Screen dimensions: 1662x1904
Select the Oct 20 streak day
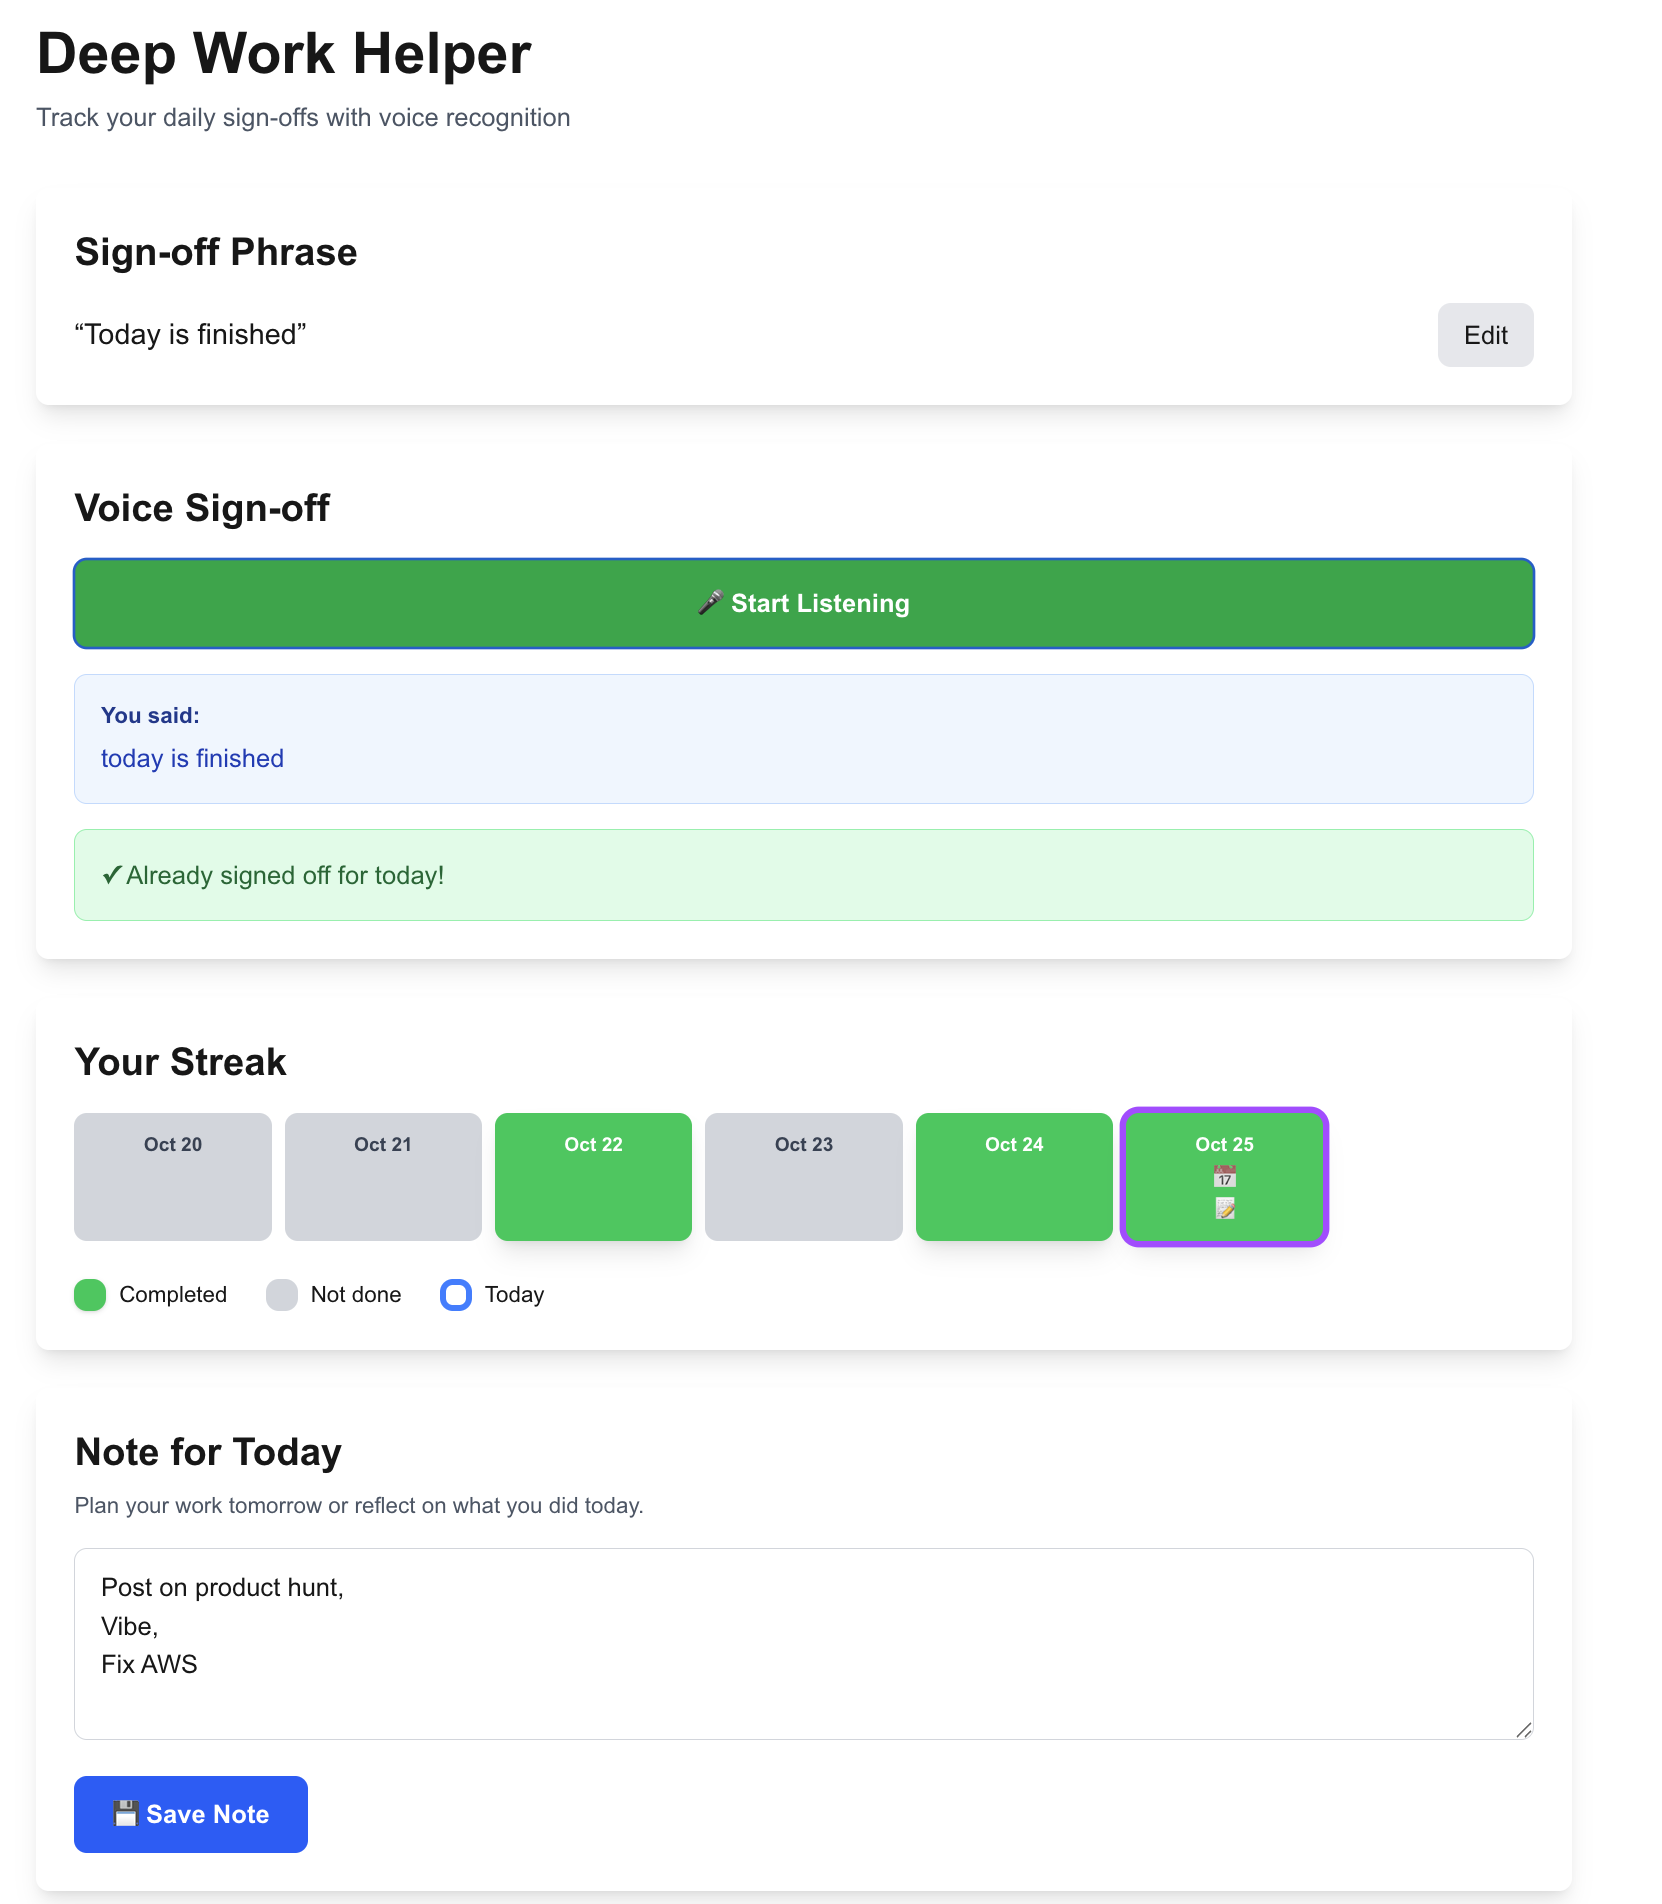click(x=173, y=1177)
